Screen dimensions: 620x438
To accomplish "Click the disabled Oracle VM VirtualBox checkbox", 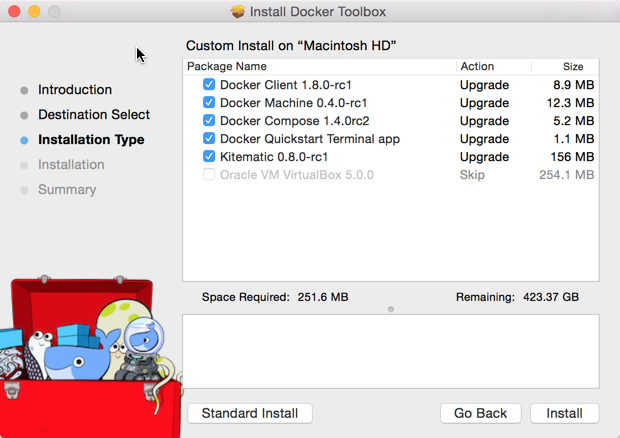I will point(209,175).
